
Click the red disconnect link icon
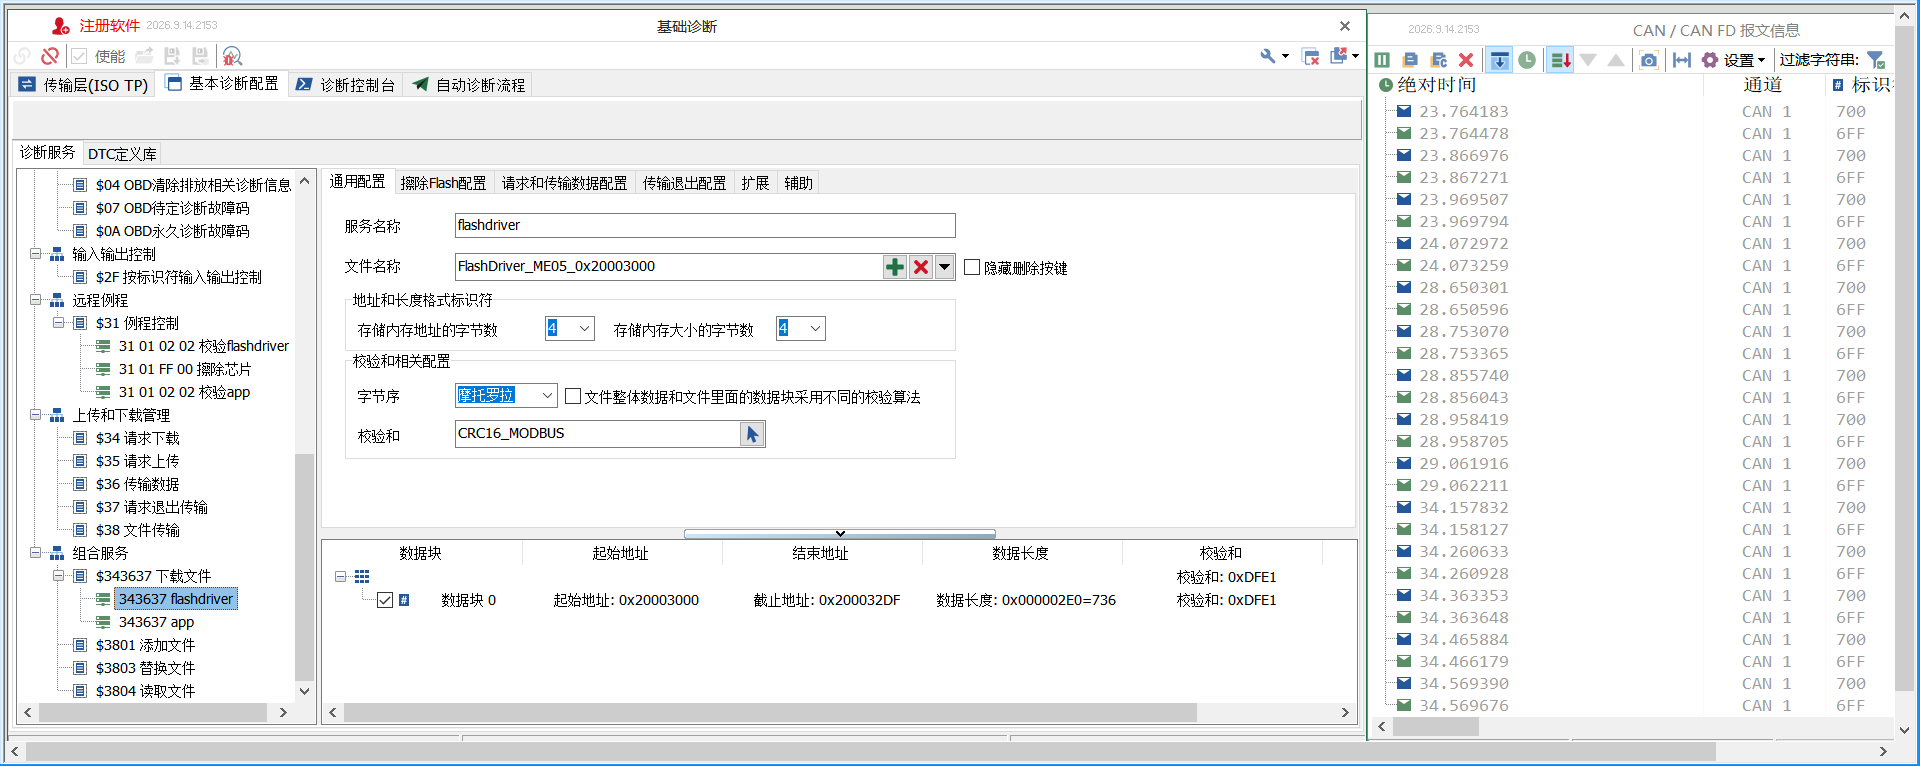coord(50,56)
